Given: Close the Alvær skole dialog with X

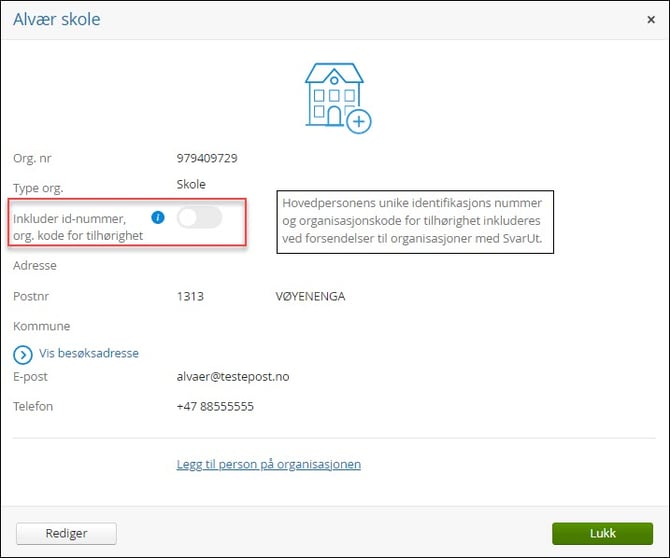Looking at the screenshot, I should pos(651,19).
